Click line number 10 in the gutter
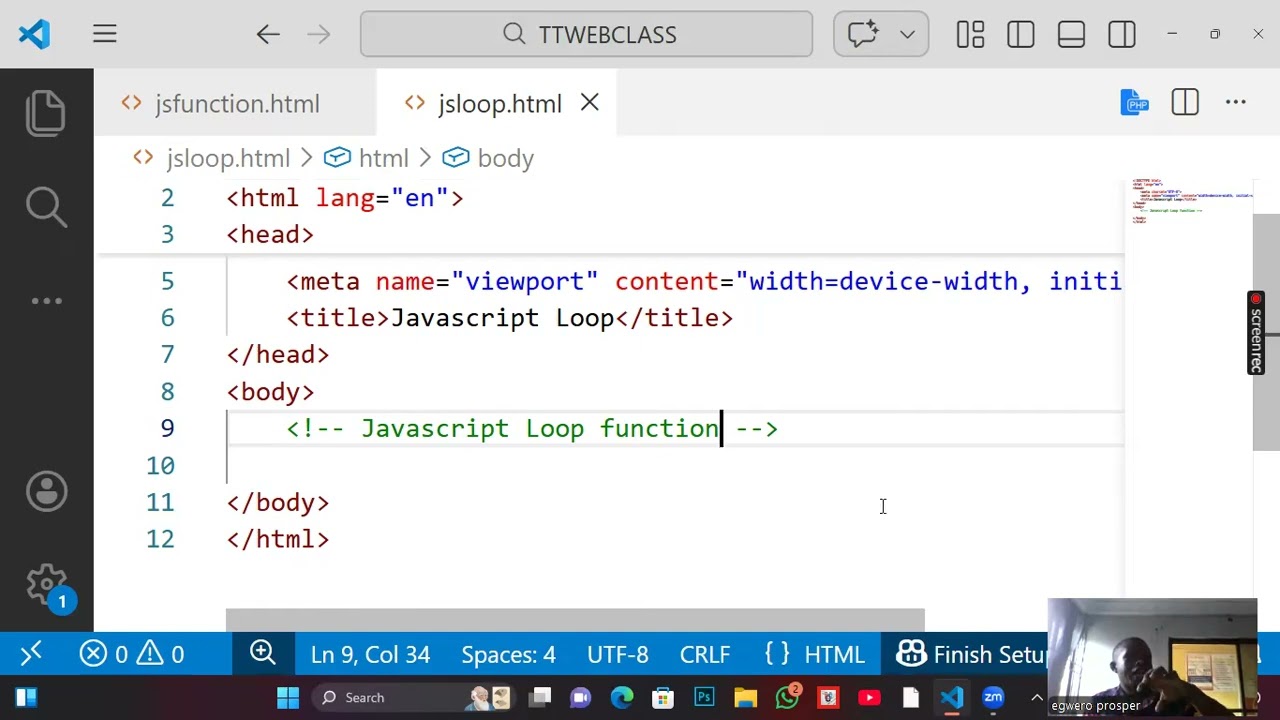Image resolution: width=1280 pixels, height=720 pixels. pos(160,466)
